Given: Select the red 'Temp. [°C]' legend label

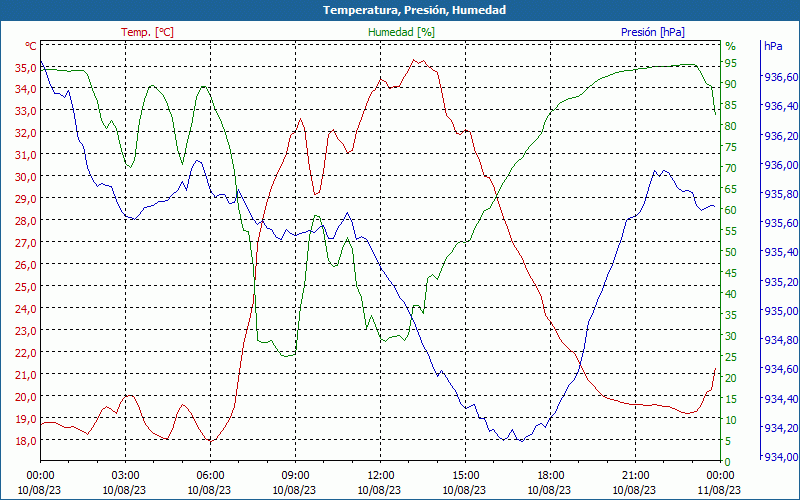Looking at the screenshot, I should point(147,32).
